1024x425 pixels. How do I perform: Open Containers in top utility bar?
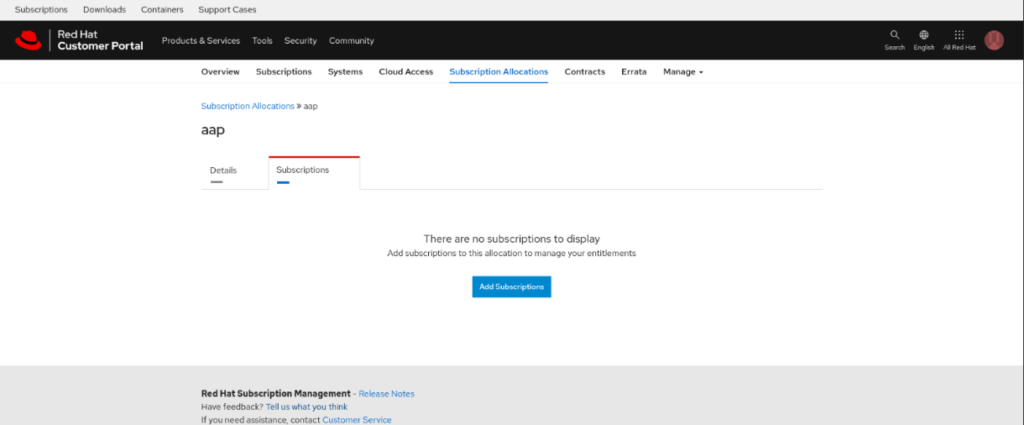click(162, 10)
